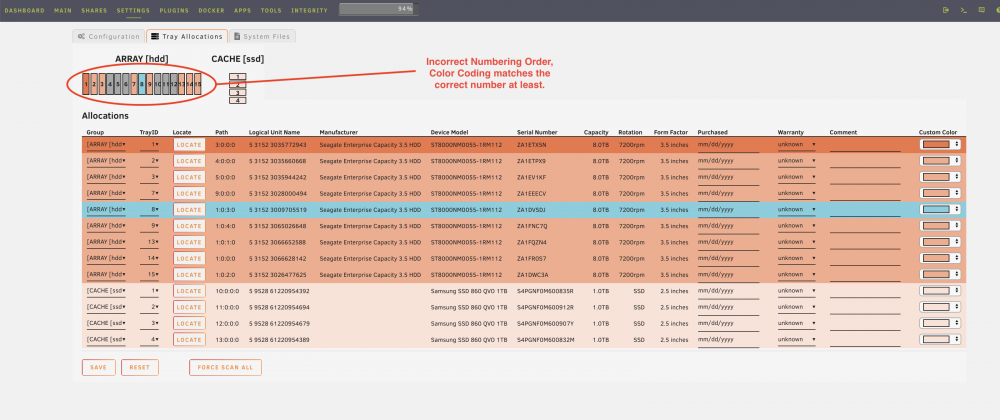Click logical unit name '5 3152 3009705519'
Image resolution: width=1000 pixels, height=420 pixels.
tap(277, 210)
